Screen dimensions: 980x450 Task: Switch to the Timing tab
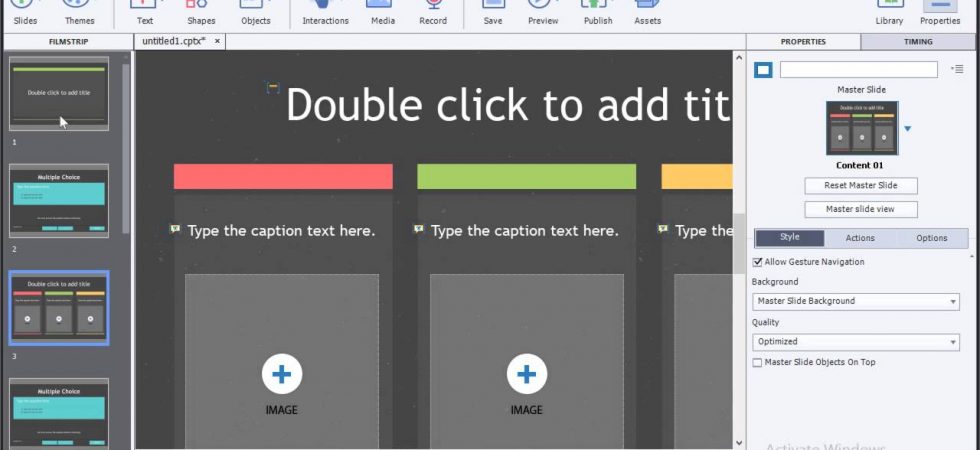(x=918, y=42)
